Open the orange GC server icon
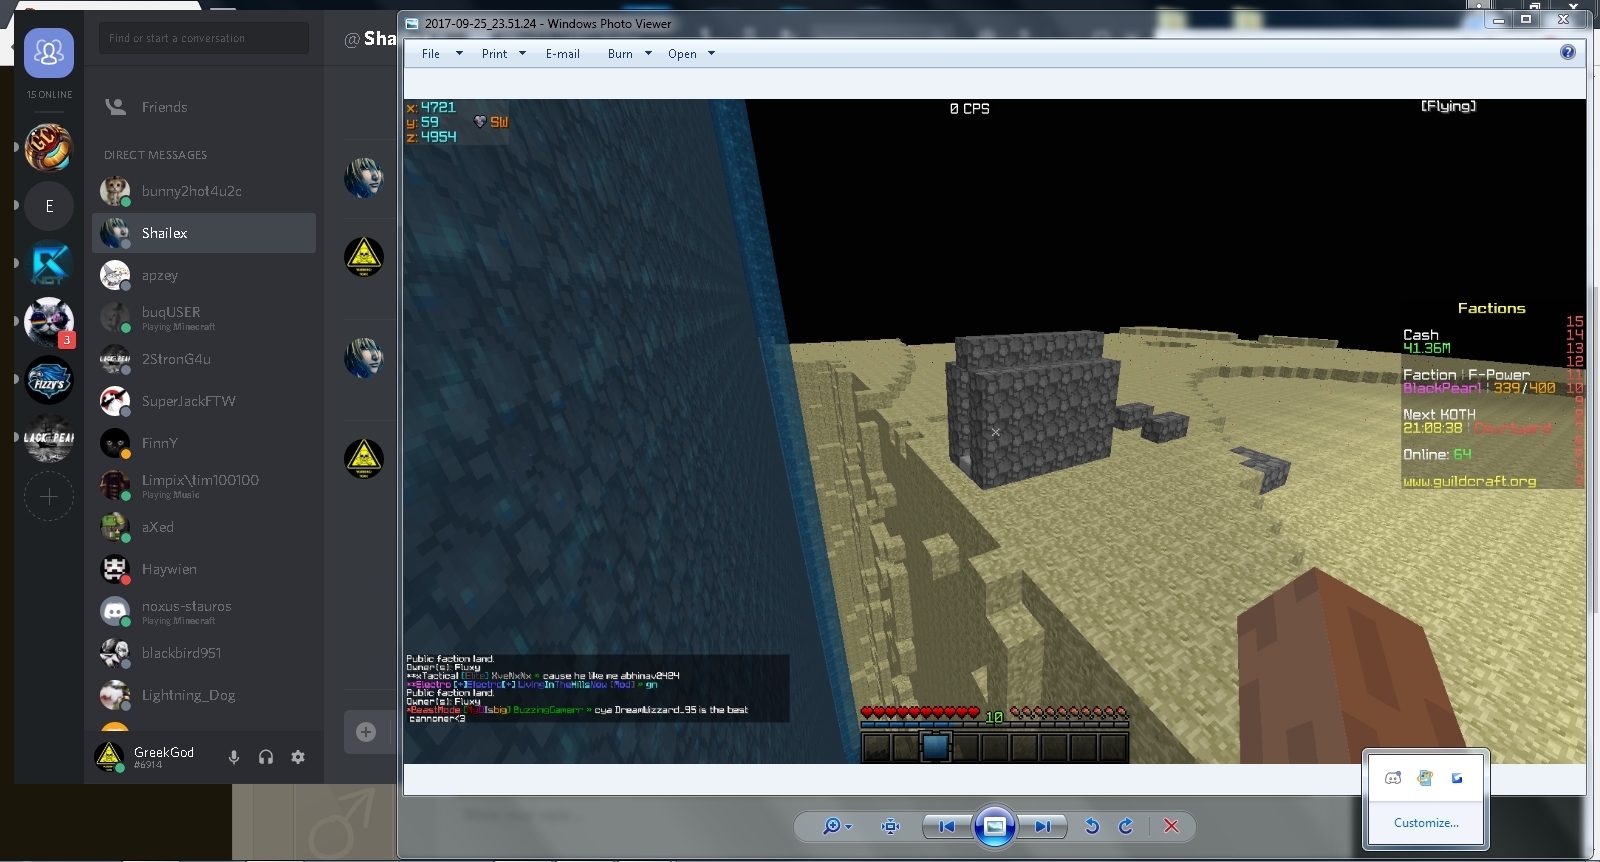 49,147
